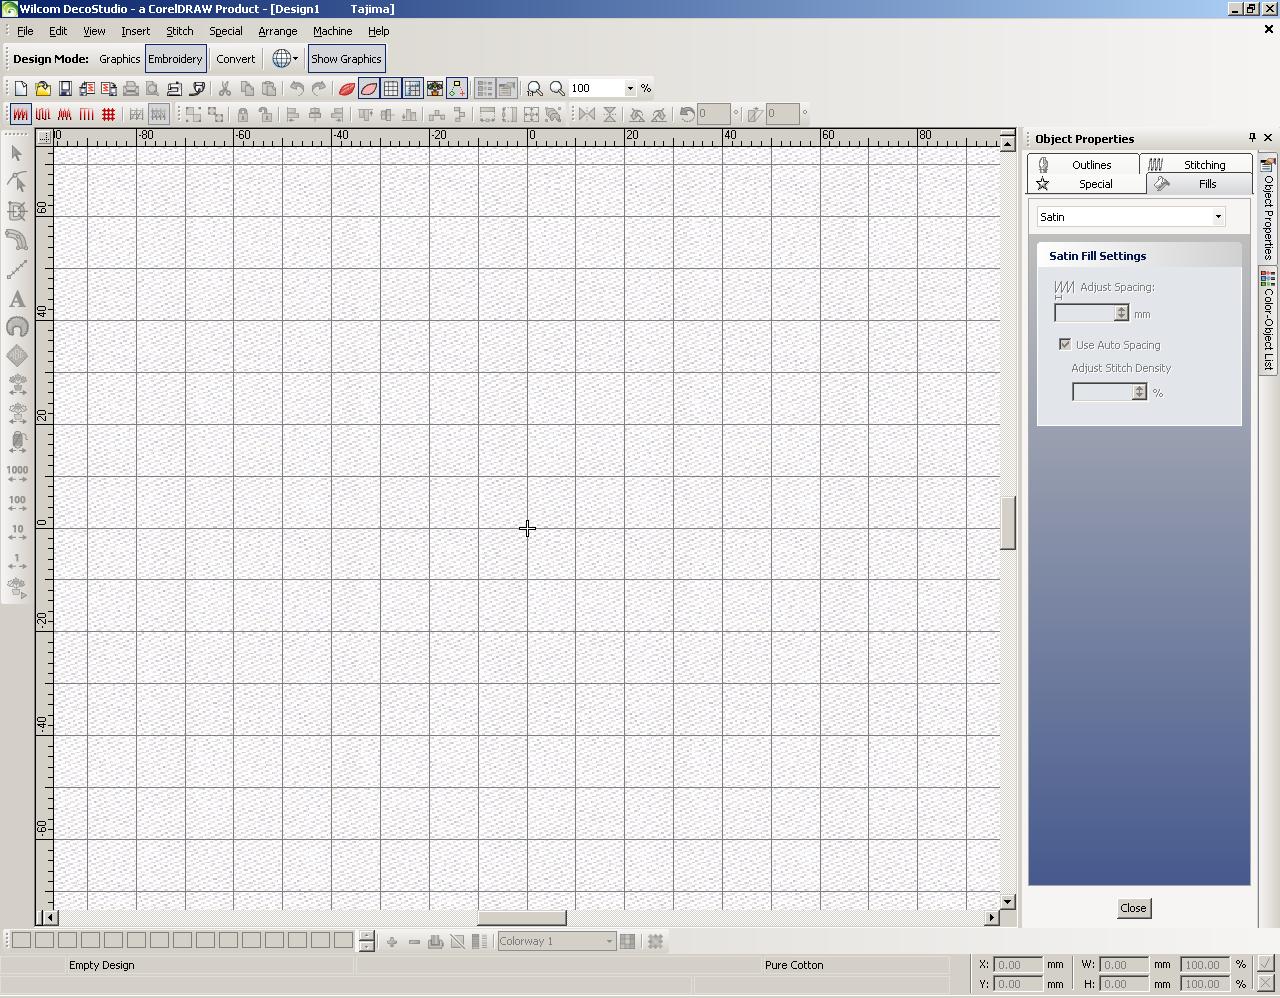This screenshot has width=1280, height=998.
Task: Switch to the Stitching tab in Object Properties
Action: point(1197,163)
